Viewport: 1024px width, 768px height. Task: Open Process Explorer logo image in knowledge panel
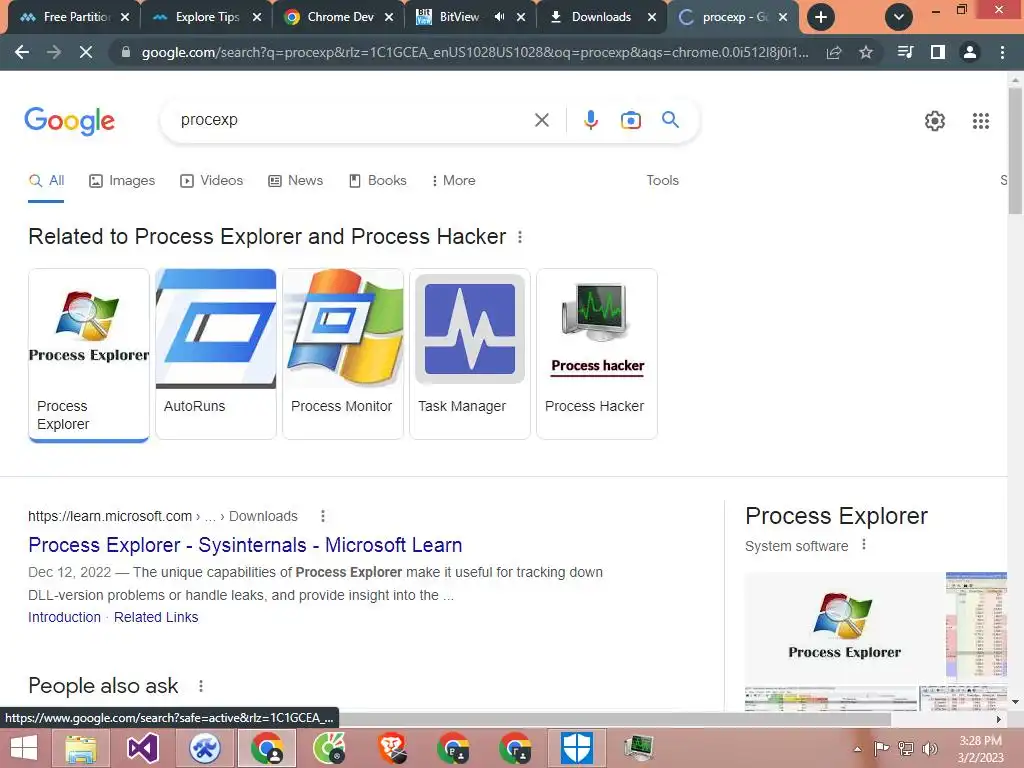[x=844, y=627]
